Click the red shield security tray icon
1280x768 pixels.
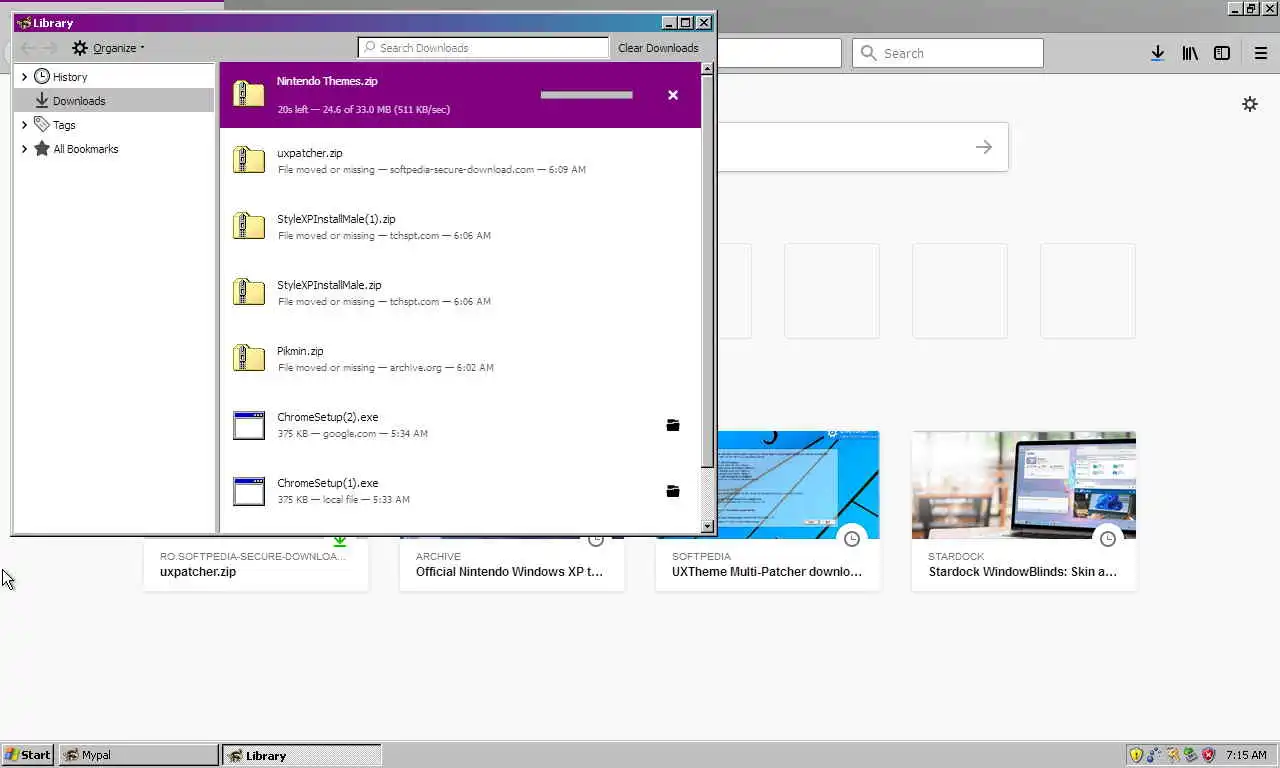click(1208, 755)
